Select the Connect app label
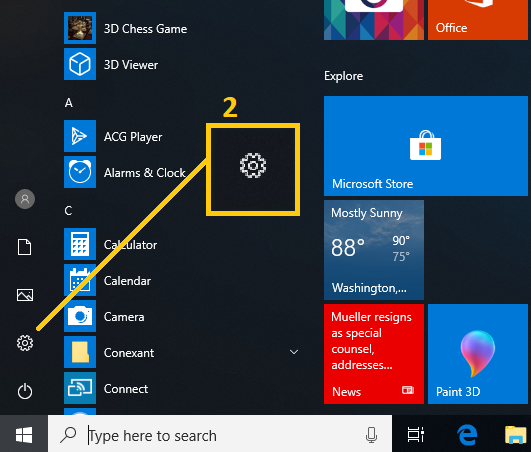Screen dimensions: 531x452 (126, 389)
